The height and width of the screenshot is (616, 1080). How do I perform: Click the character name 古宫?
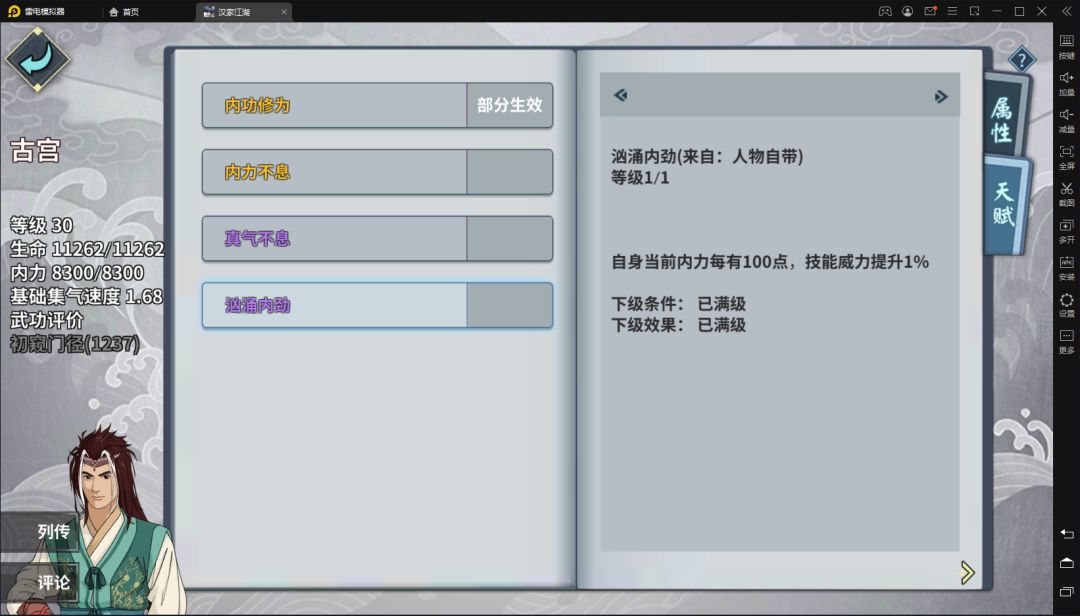point(35,150)
